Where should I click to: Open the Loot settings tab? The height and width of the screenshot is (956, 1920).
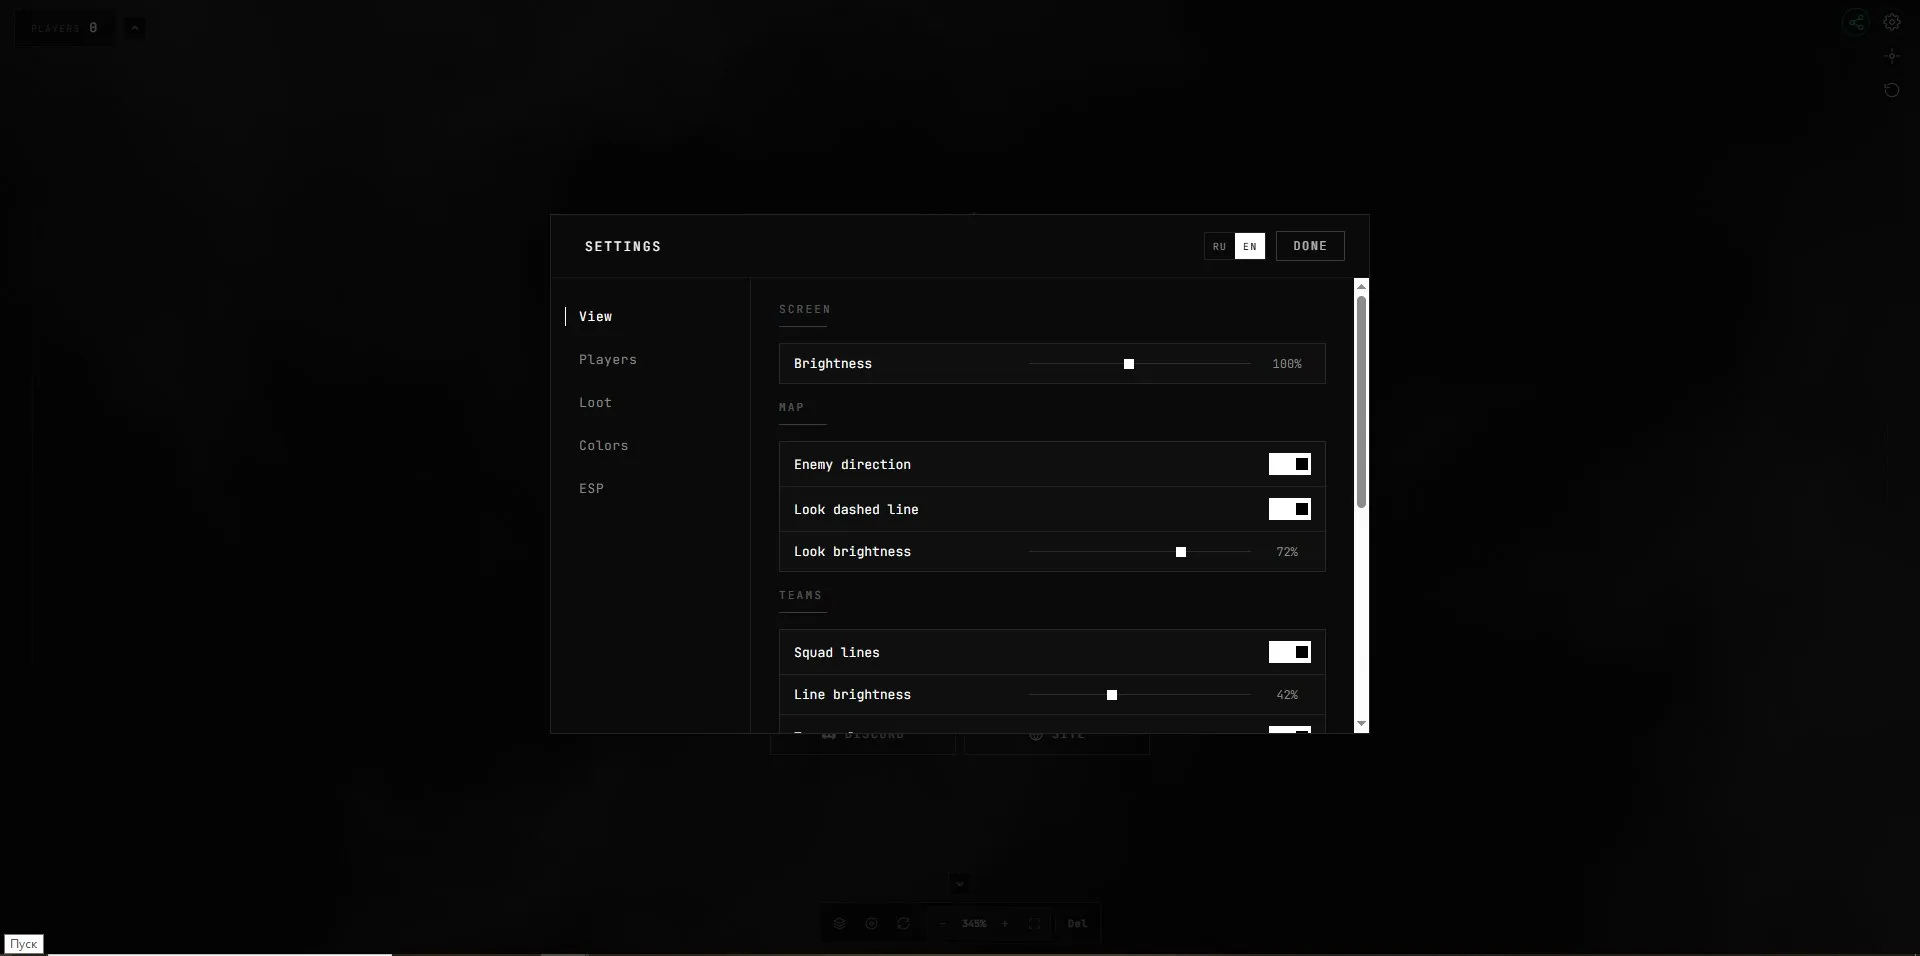pyautogui.click(x=596, y=402)
